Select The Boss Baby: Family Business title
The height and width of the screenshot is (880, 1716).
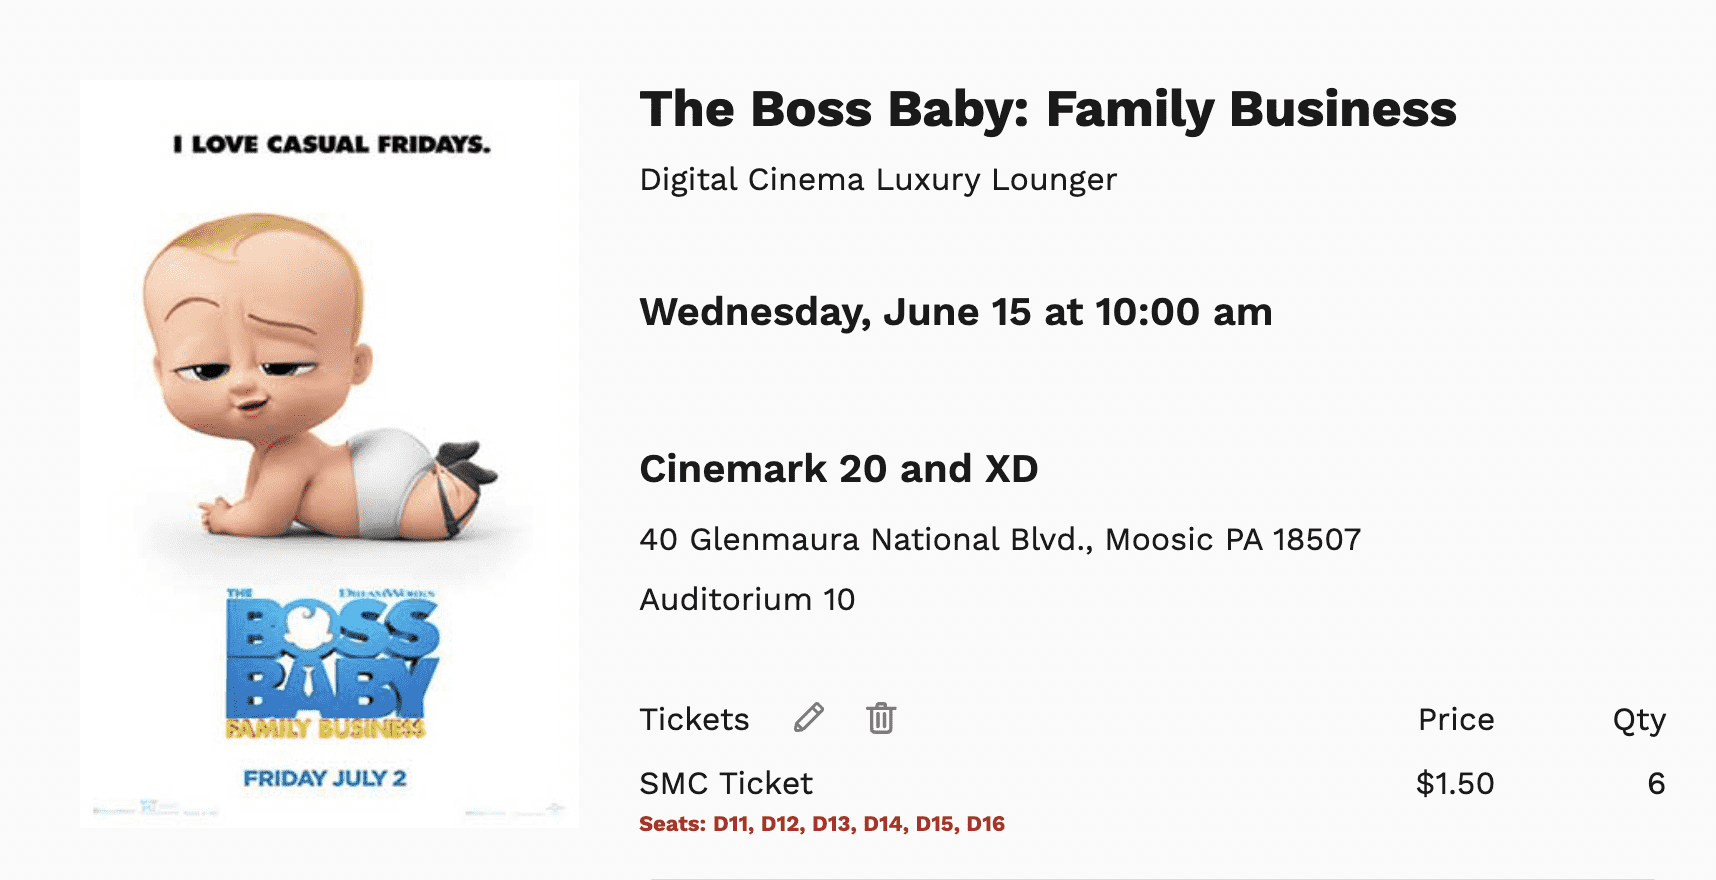(1048, 110)
